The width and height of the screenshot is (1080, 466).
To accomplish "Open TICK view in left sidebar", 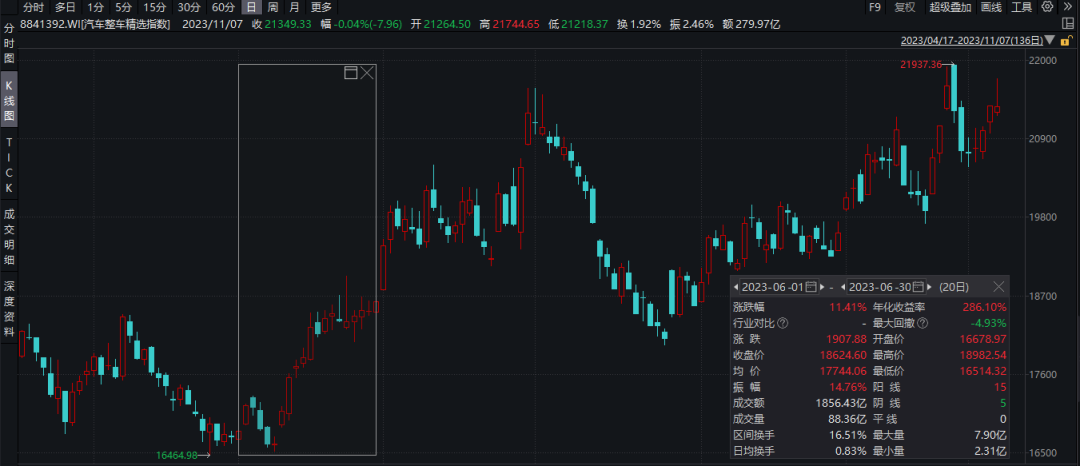I will (9, 165).
